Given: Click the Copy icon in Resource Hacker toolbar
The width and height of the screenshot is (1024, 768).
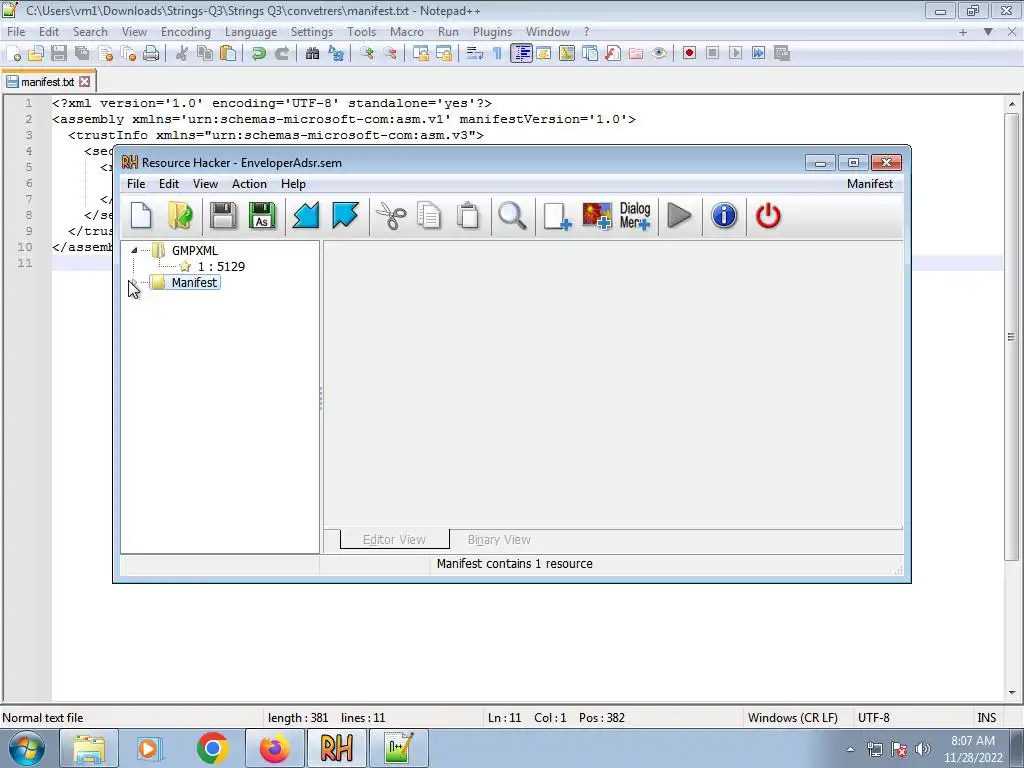Looking at the screenshot, I should click(429, 216).
